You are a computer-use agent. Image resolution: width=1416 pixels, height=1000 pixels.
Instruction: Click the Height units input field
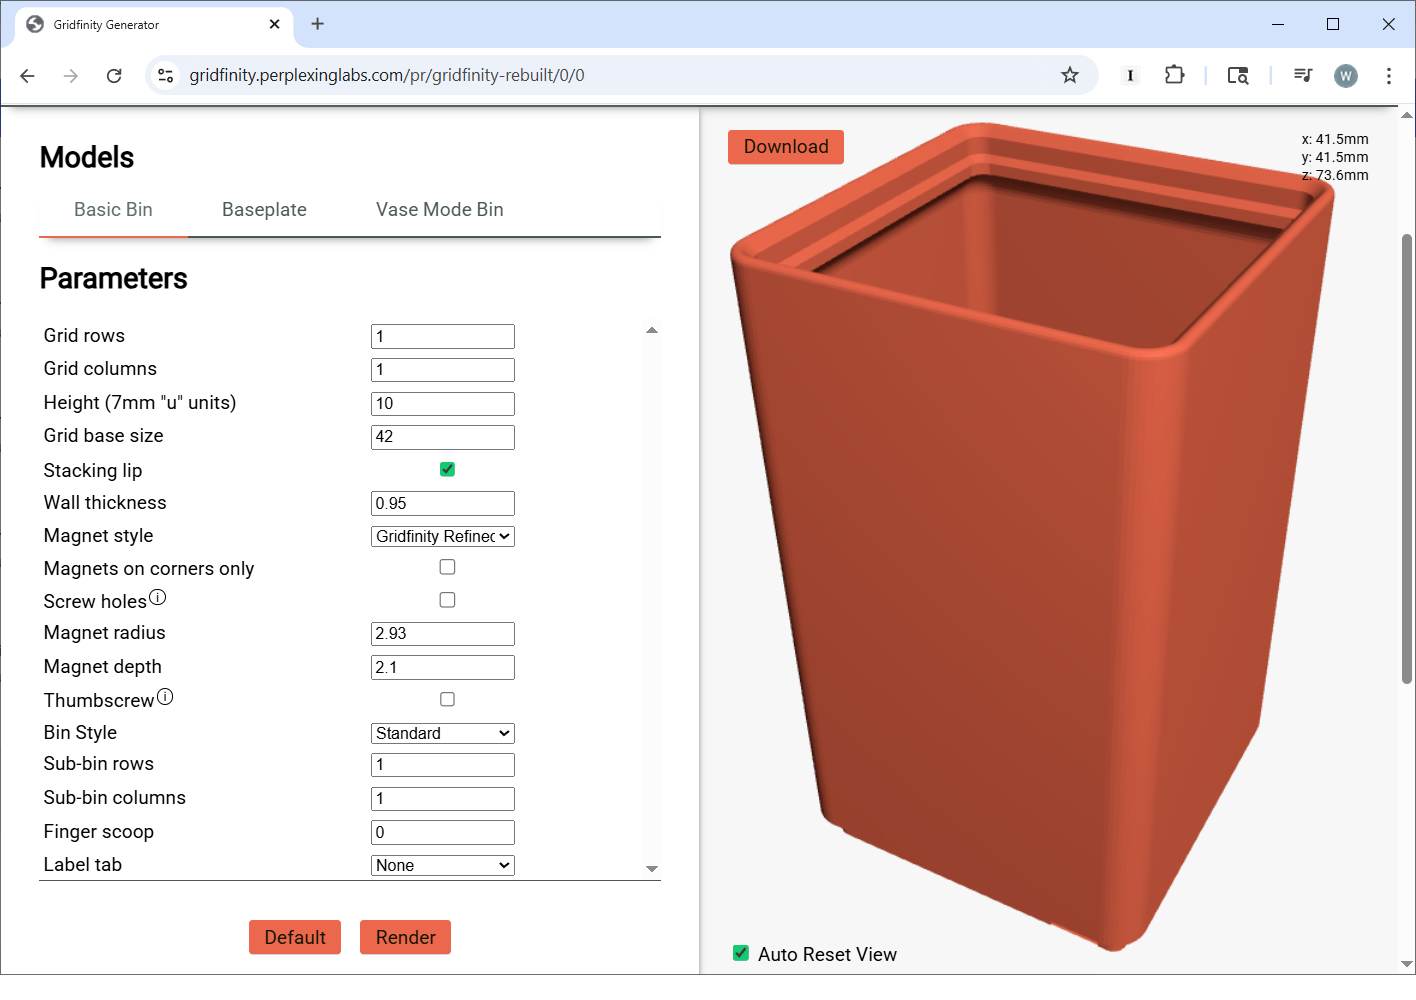[443, 404]
